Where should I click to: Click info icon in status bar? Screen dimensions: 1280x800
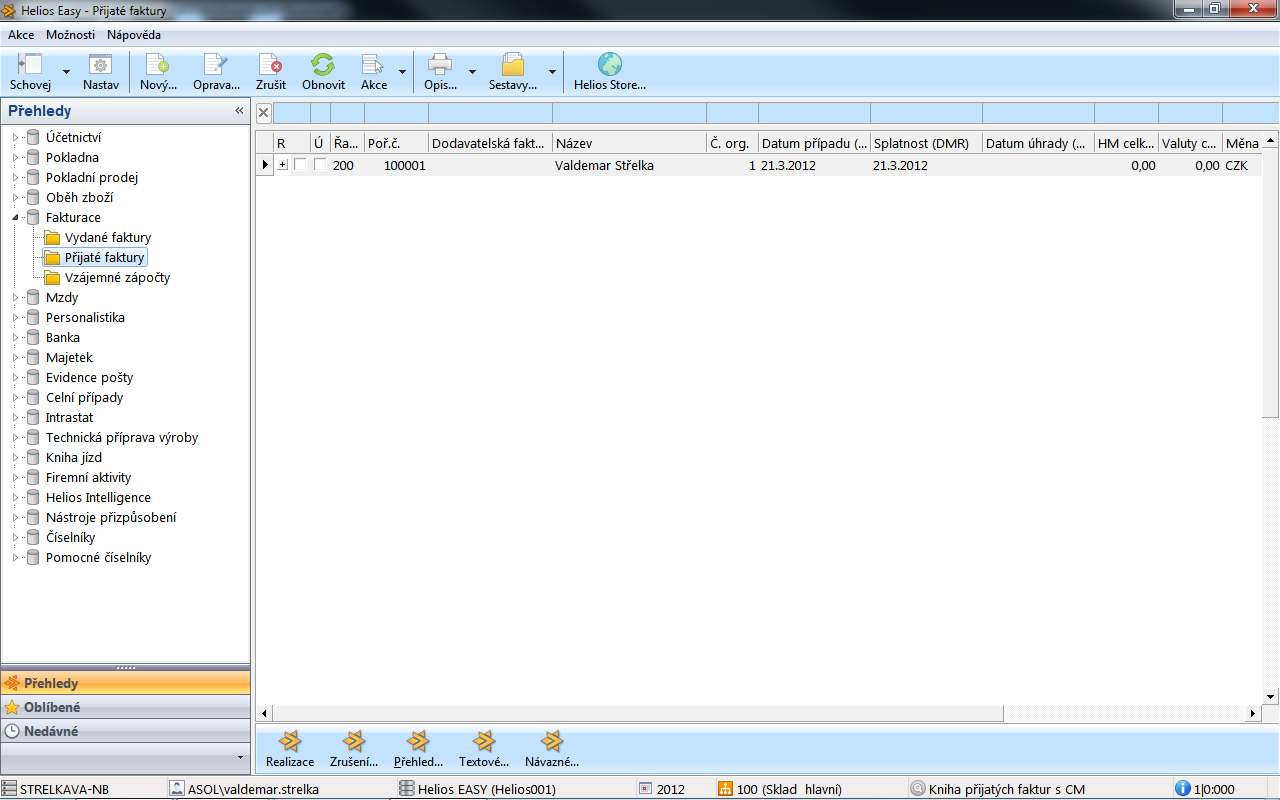tap(1183, 789)
